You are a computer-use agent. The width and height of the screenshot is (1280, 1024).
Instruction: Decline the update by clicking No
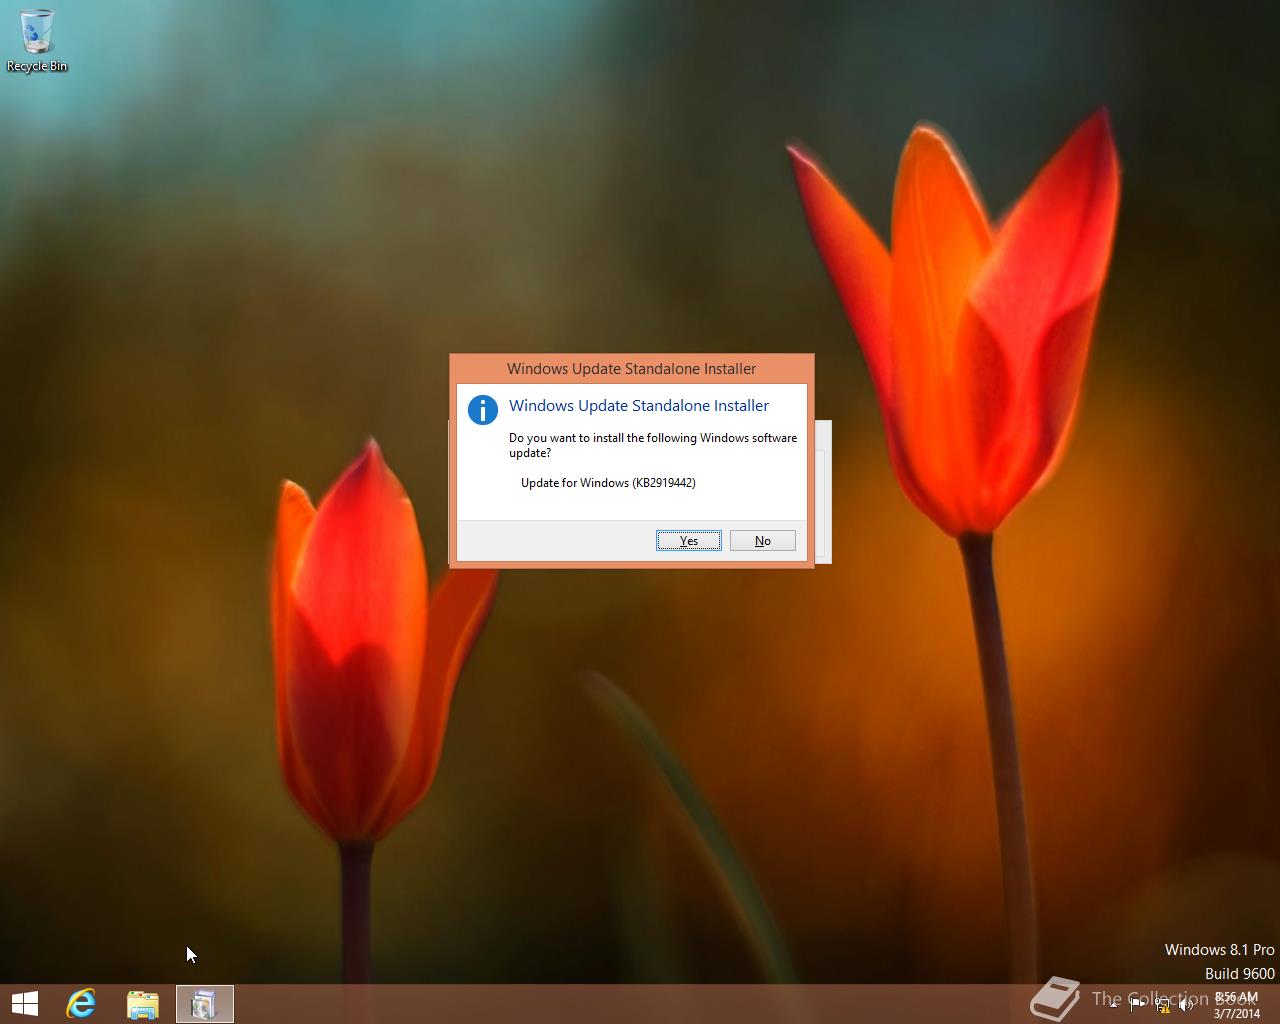[763, 541]
